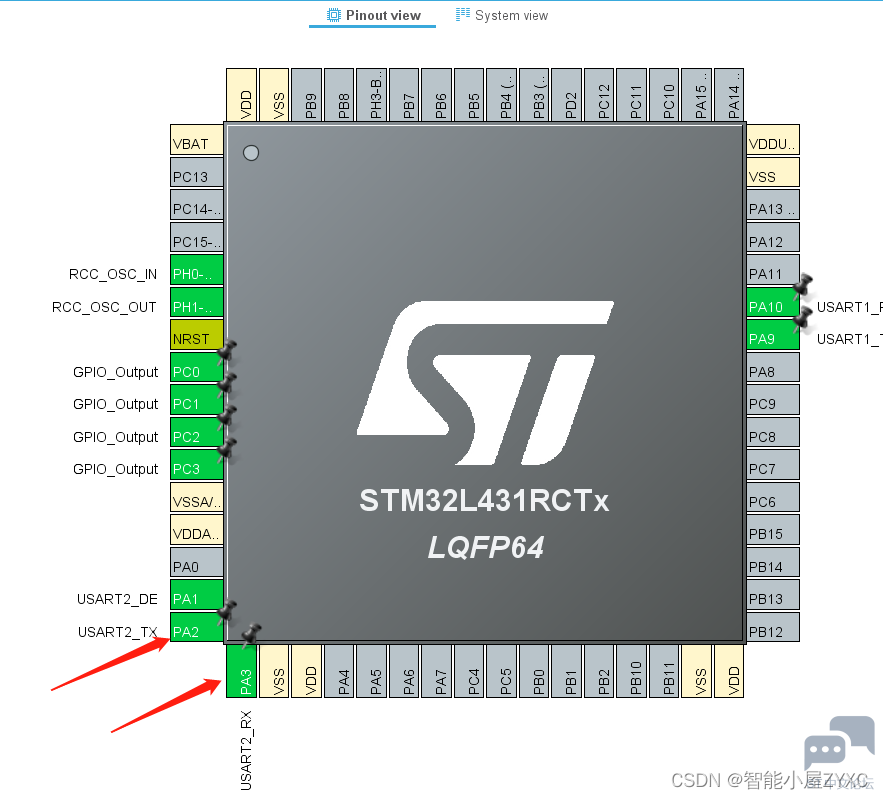This screenshot has height=799, width=883.
Task: Click the VSSA pin
Action: [197, 497]
